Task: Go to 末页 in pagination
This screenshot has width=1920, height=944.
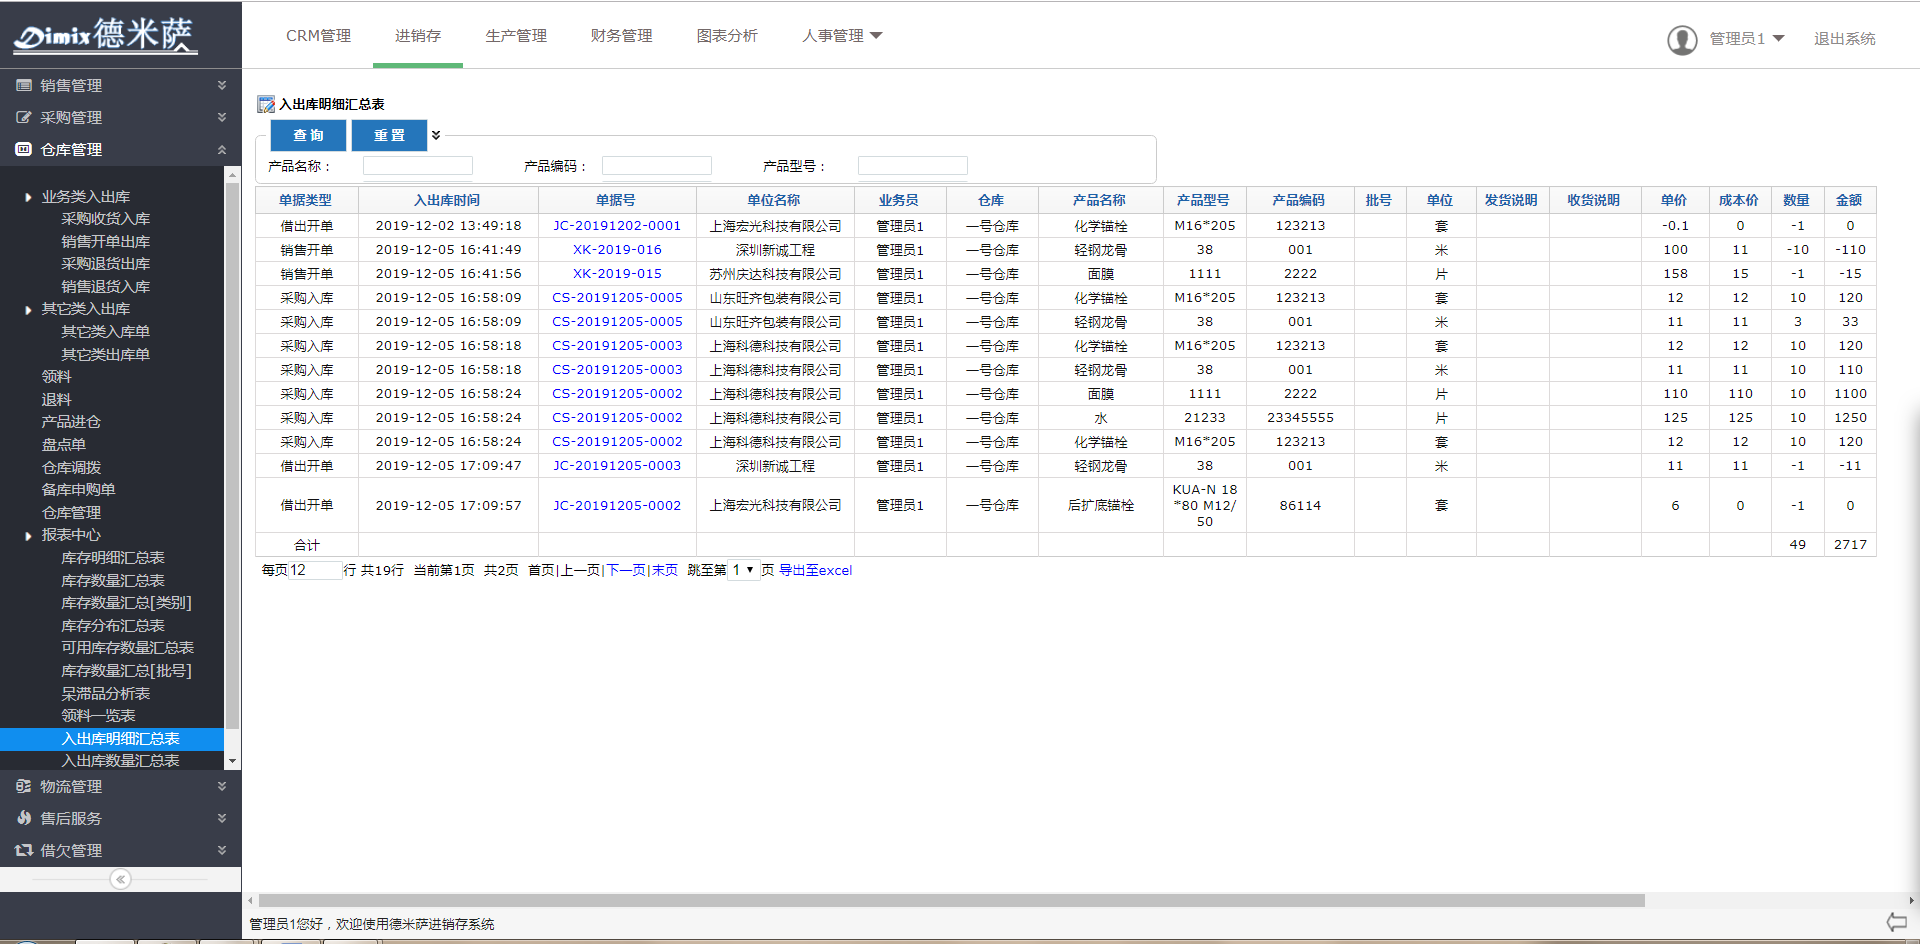Action: click(x=665, y=570)
